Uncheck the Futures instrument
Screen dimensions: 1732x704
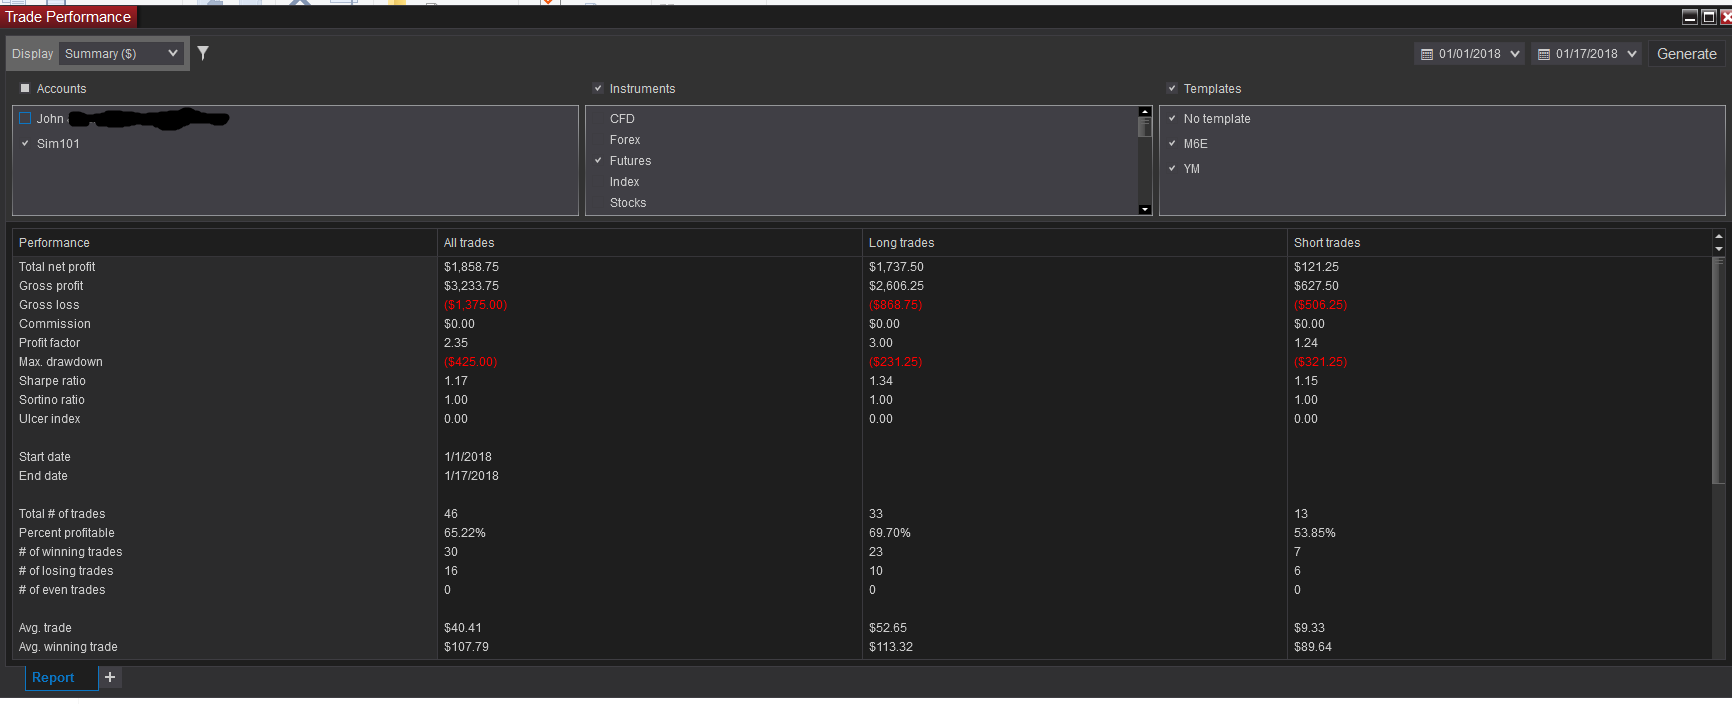598,160
